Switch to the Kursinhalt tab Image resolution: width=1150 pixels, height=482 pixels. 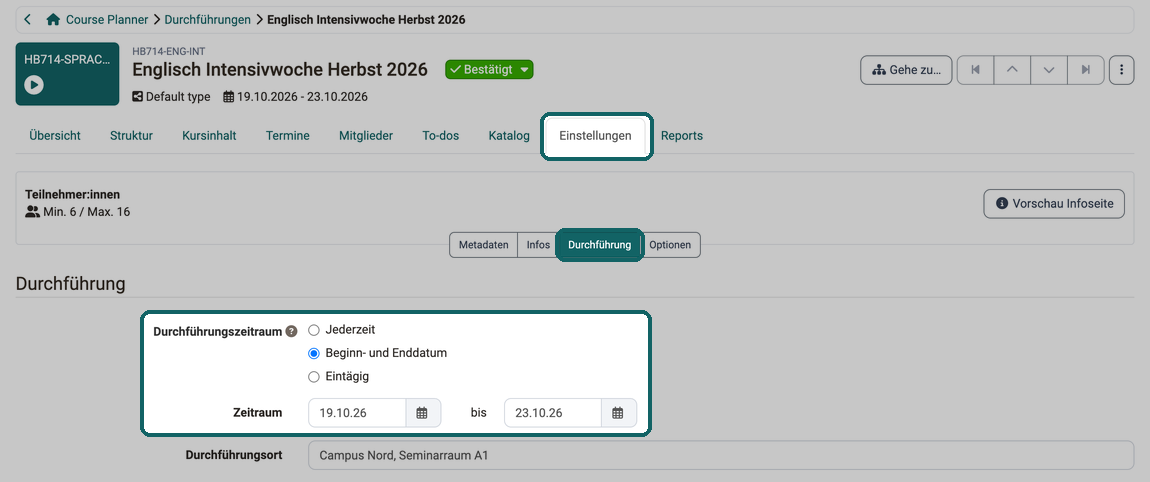(x=209, y=136)
